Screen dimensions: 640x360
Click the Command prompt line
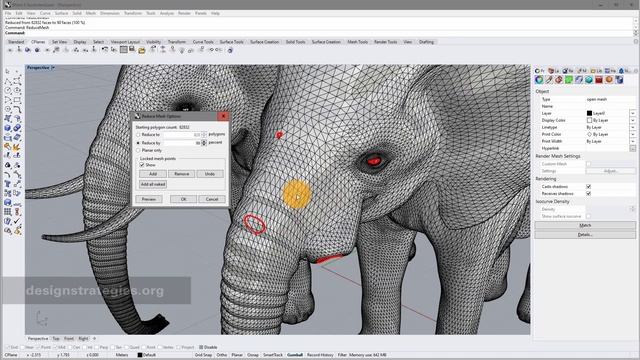[318, 33]
